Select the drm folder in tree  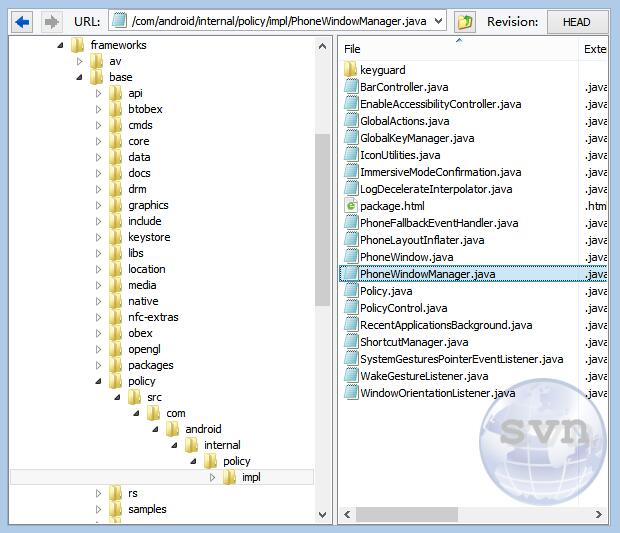[137, 189]
